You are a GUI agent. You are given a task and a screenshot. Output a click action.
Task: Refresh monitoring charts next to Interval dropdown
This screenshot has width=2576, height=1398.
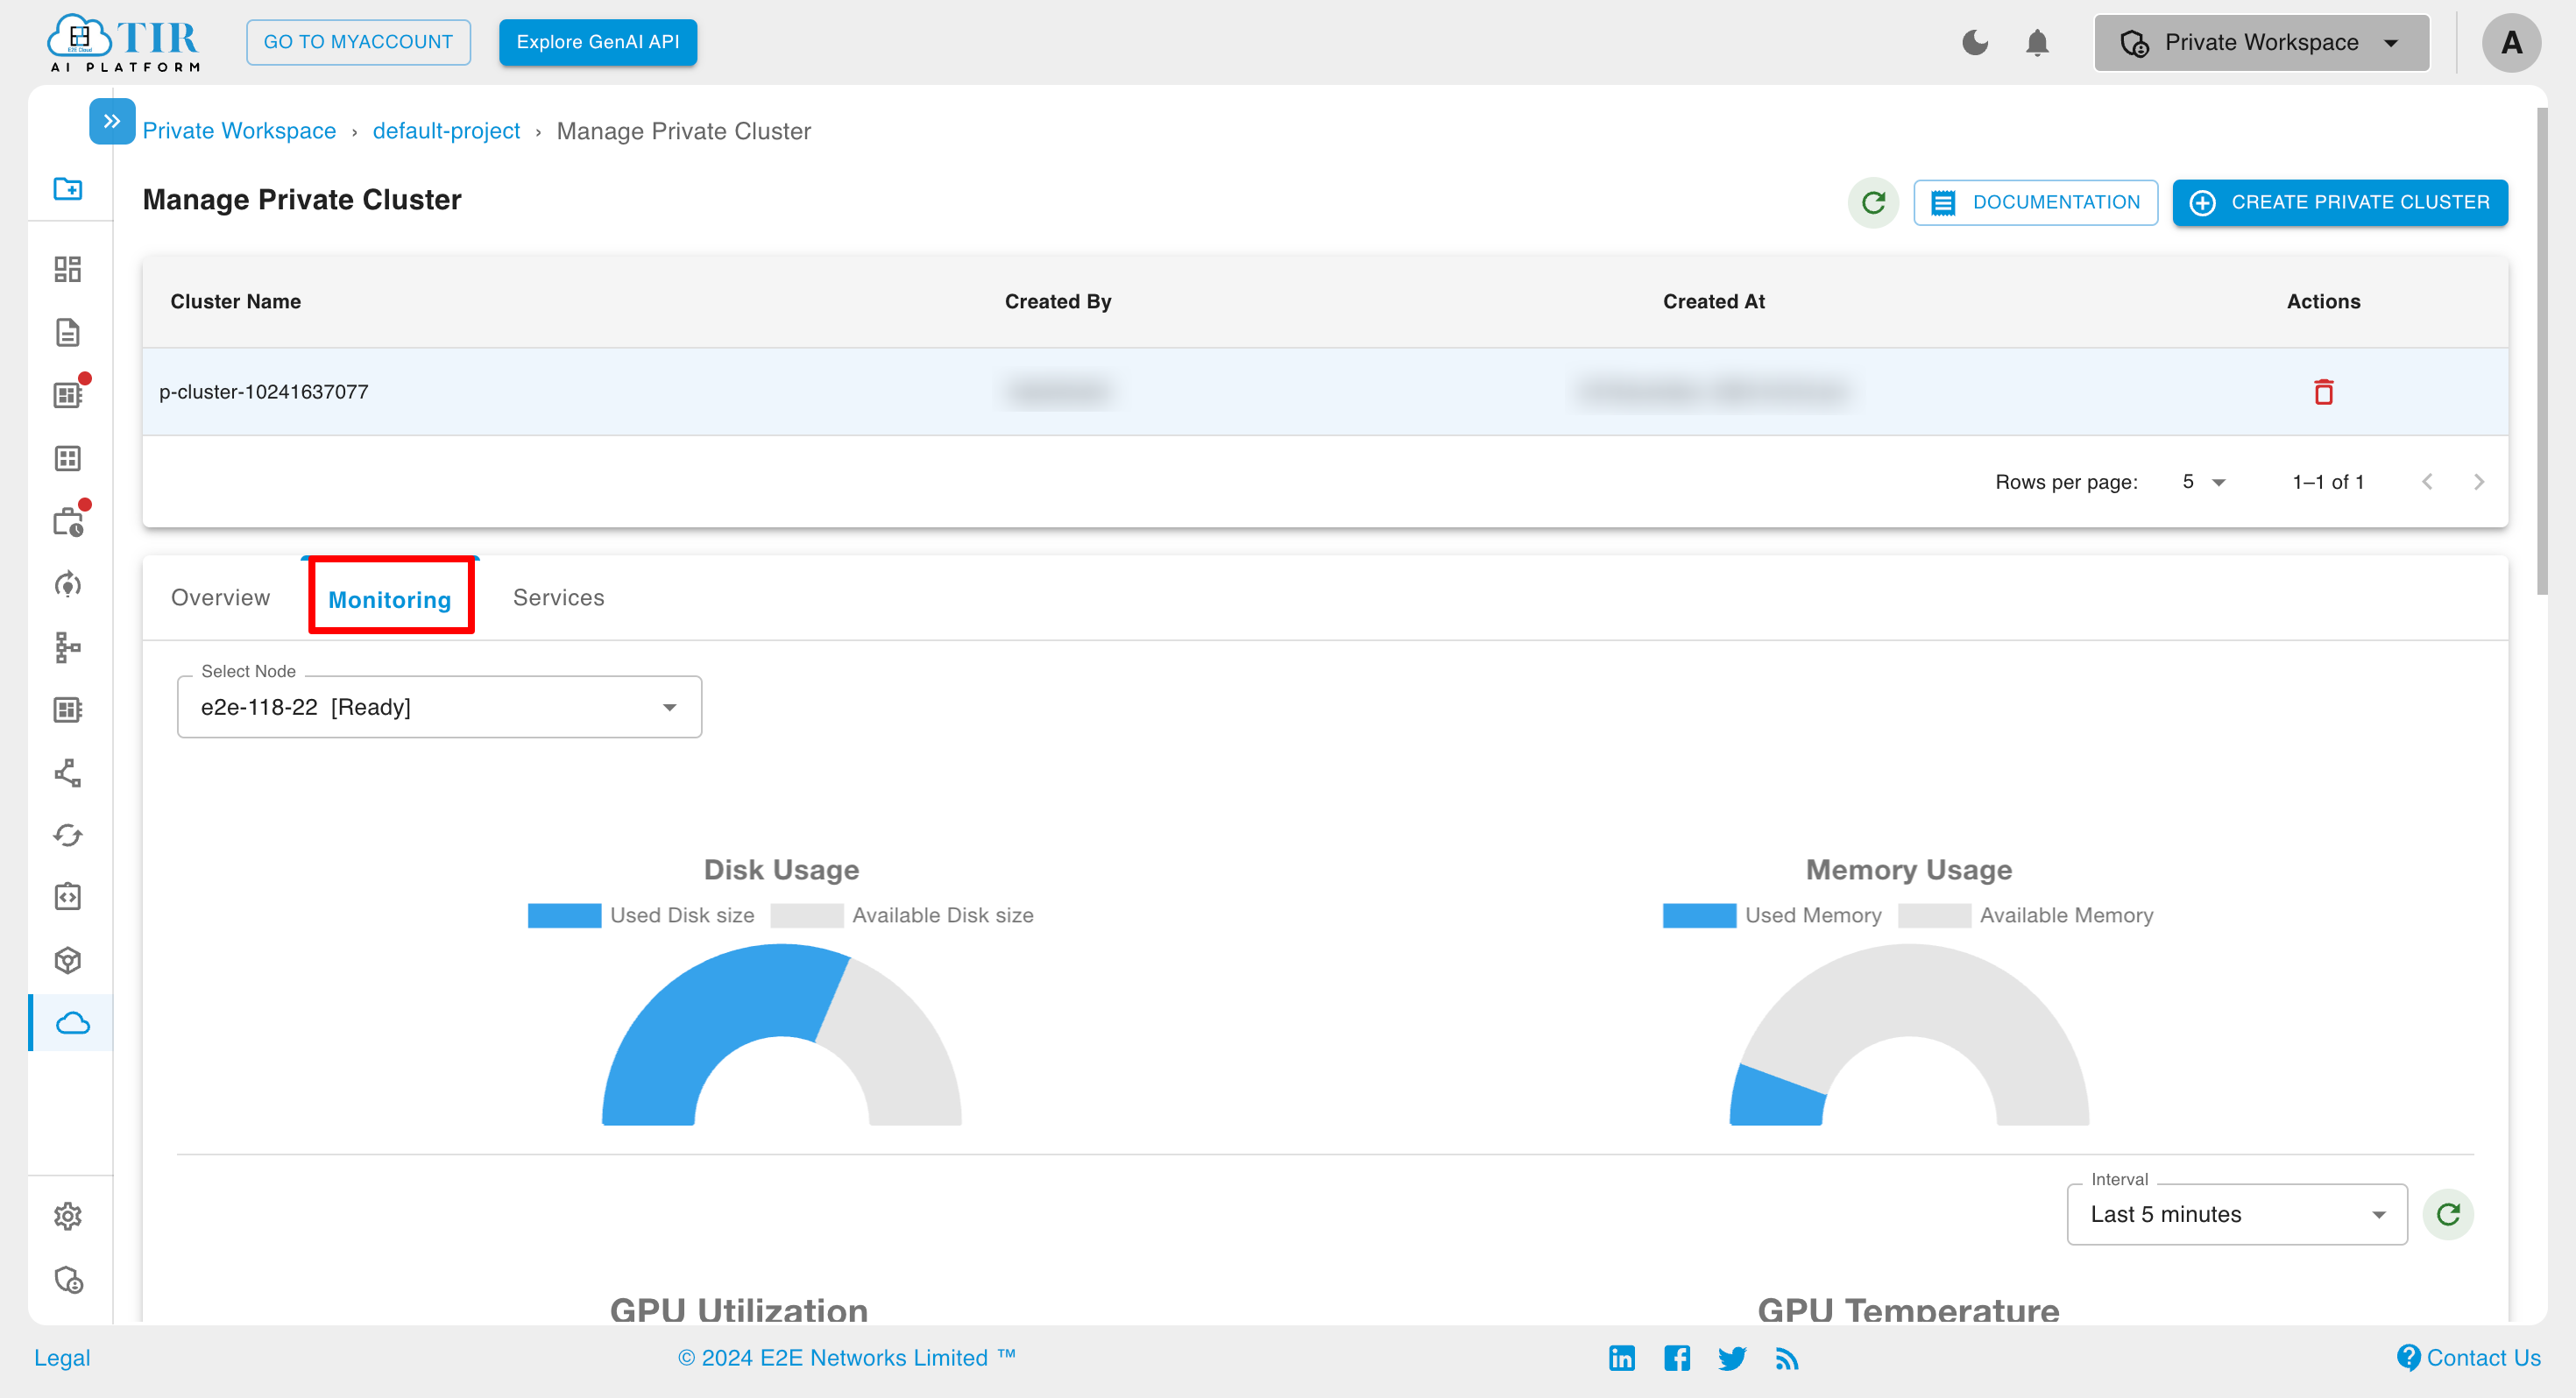(x=2448, y=1214)
